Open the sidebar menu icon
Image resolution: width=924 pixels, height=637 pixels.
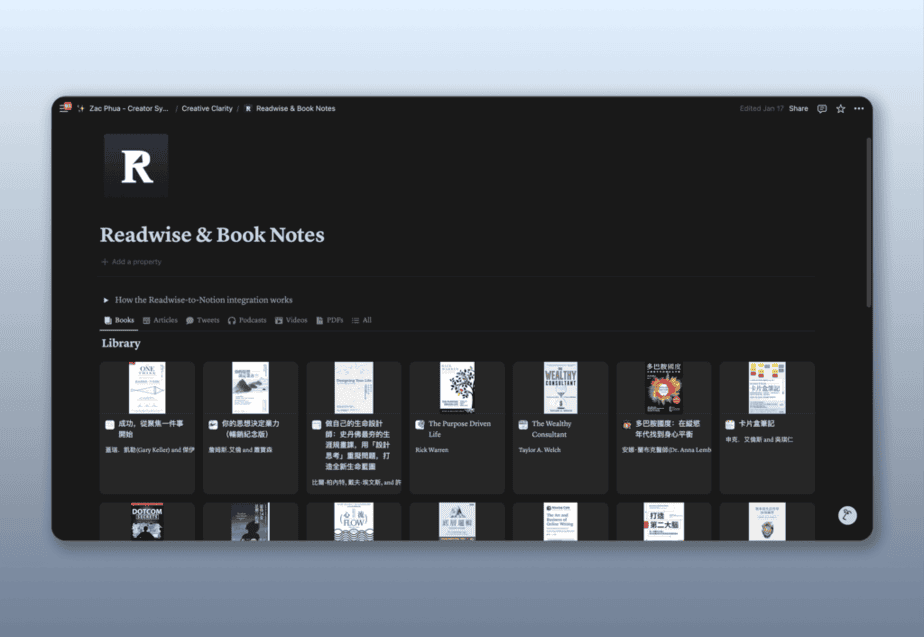64,108
